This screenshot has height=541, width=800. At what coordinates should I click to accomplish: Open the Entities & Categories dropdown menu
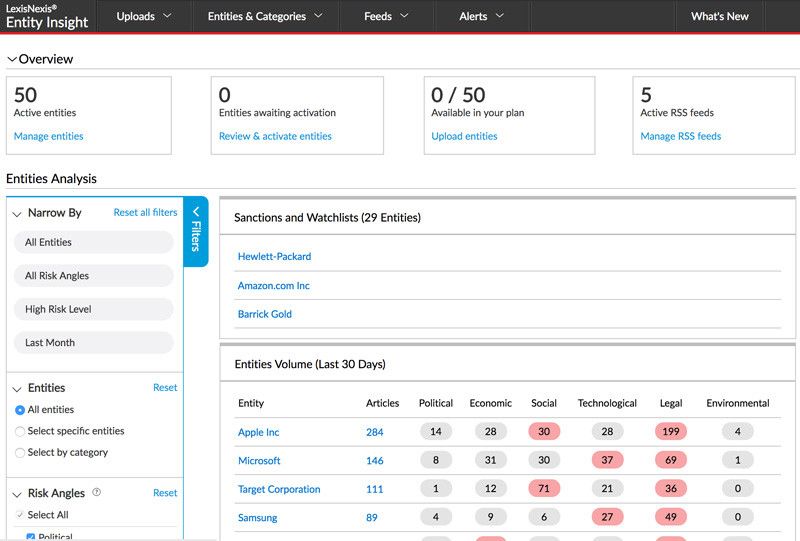(x=265, y=16)
